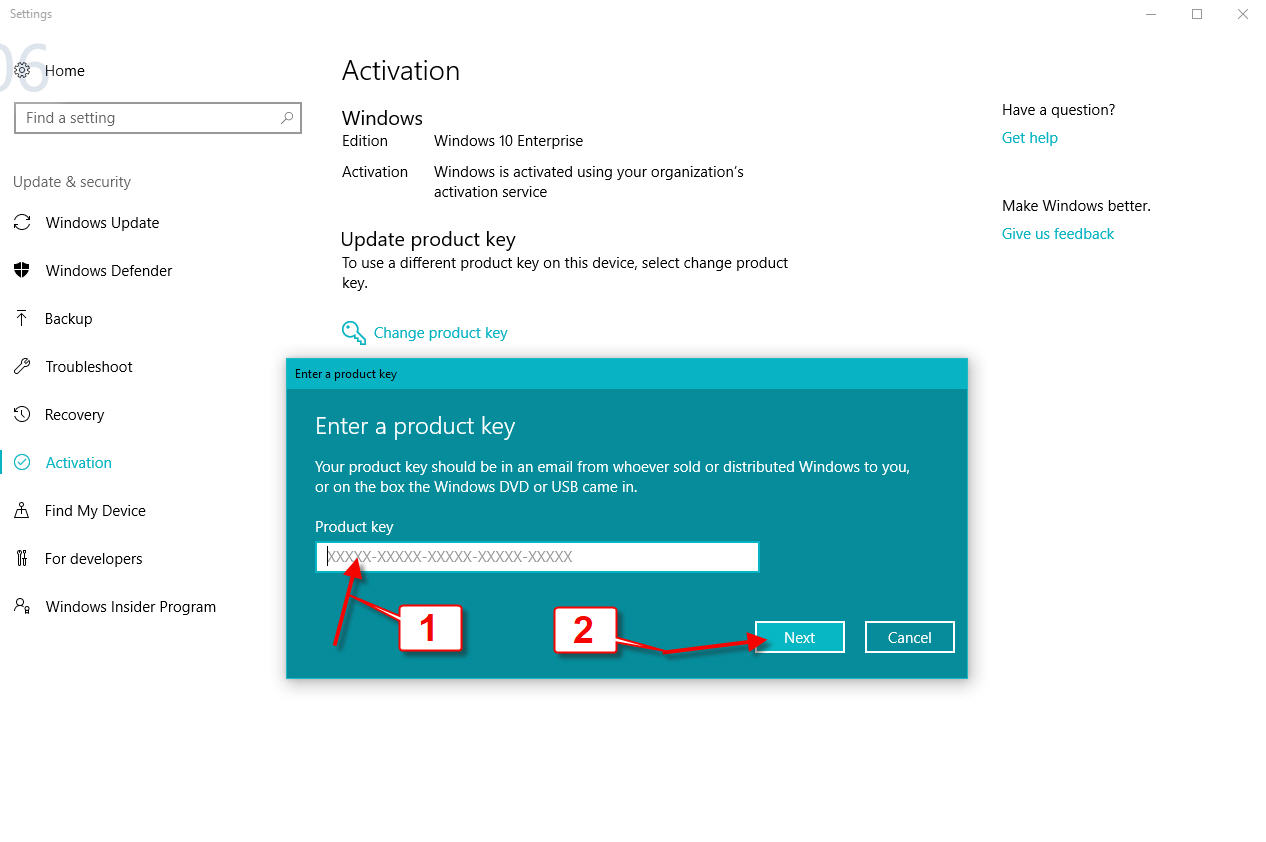Click the Windows Insider Program icon
This screenshot has height=842, width=1266.
(x=22, y=607)
